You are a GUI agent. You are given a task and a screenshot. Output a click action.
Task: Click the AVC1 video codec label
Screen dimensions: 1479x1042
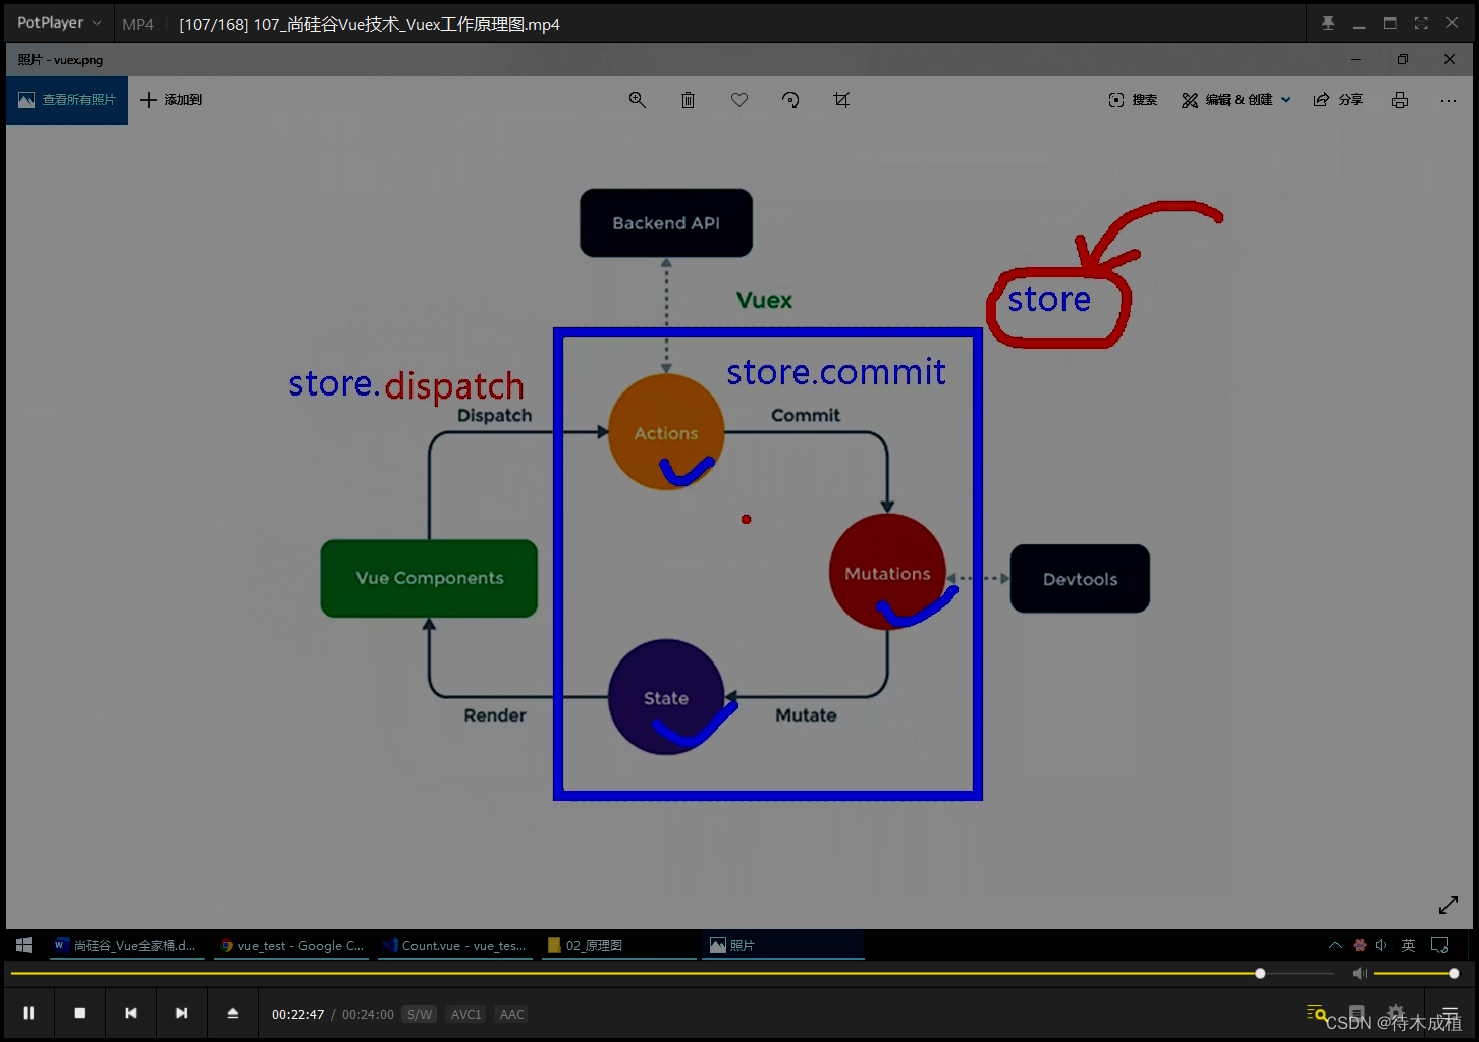click(x=466, y=1014)
